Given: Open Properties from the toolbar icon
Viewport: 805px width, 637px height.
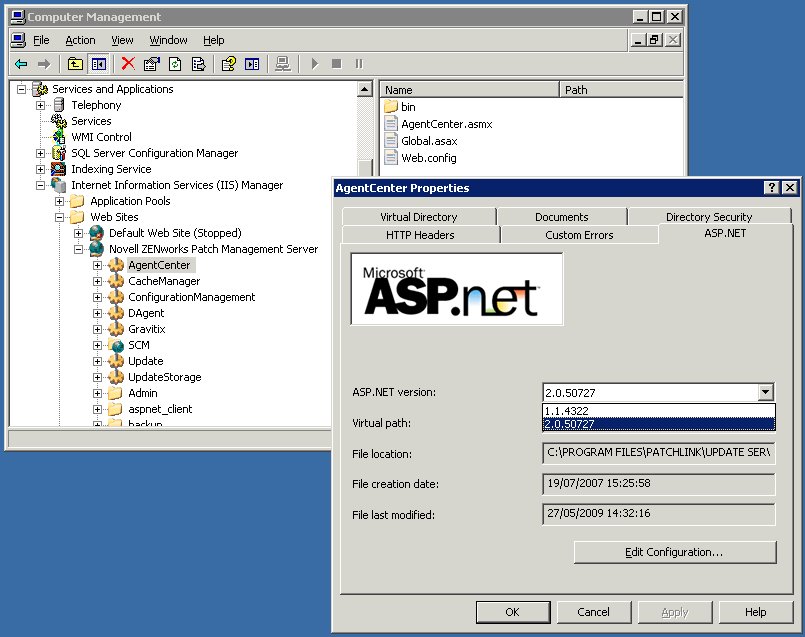Looking at the screenshot, I should 151,64.
